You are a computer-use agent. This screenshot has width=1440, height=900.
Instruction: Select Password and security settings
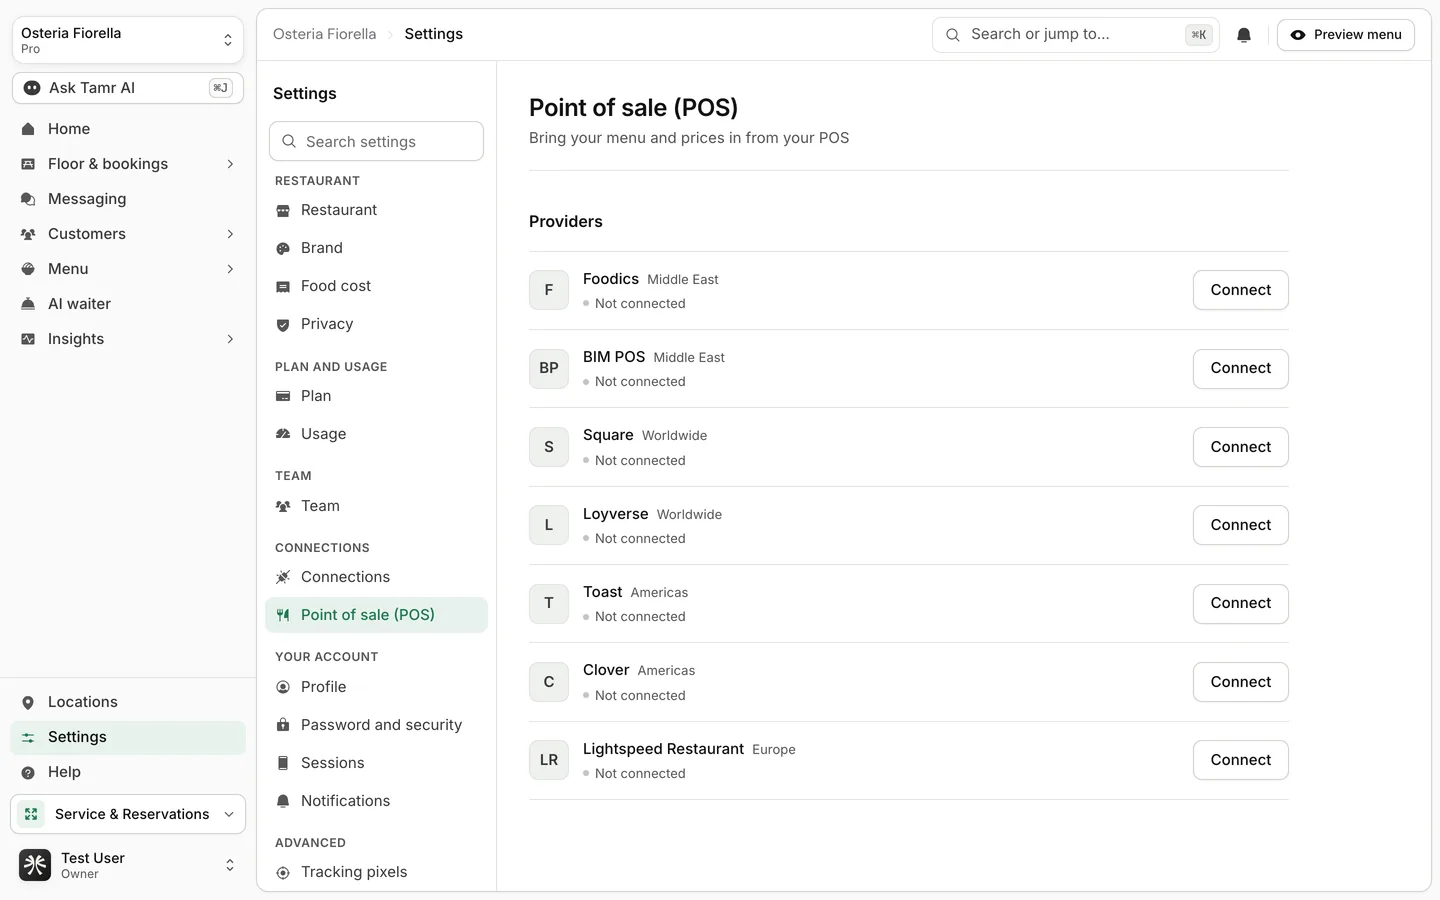click(376, 725)
